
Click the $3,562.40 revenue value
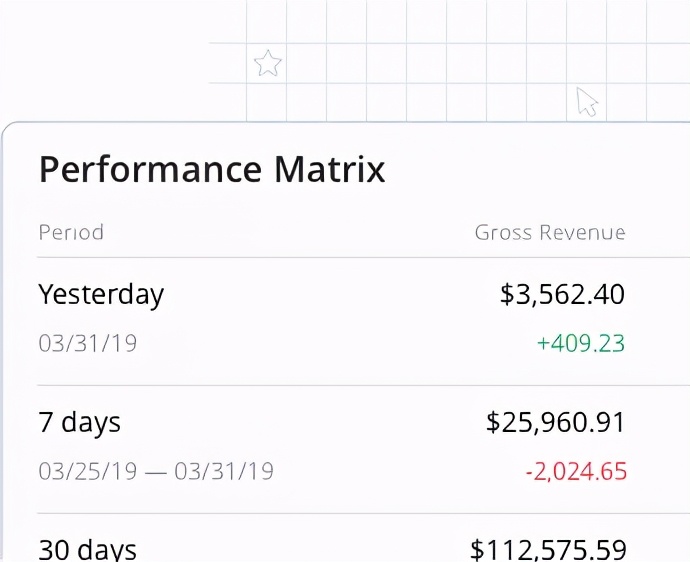click(562, 294)
